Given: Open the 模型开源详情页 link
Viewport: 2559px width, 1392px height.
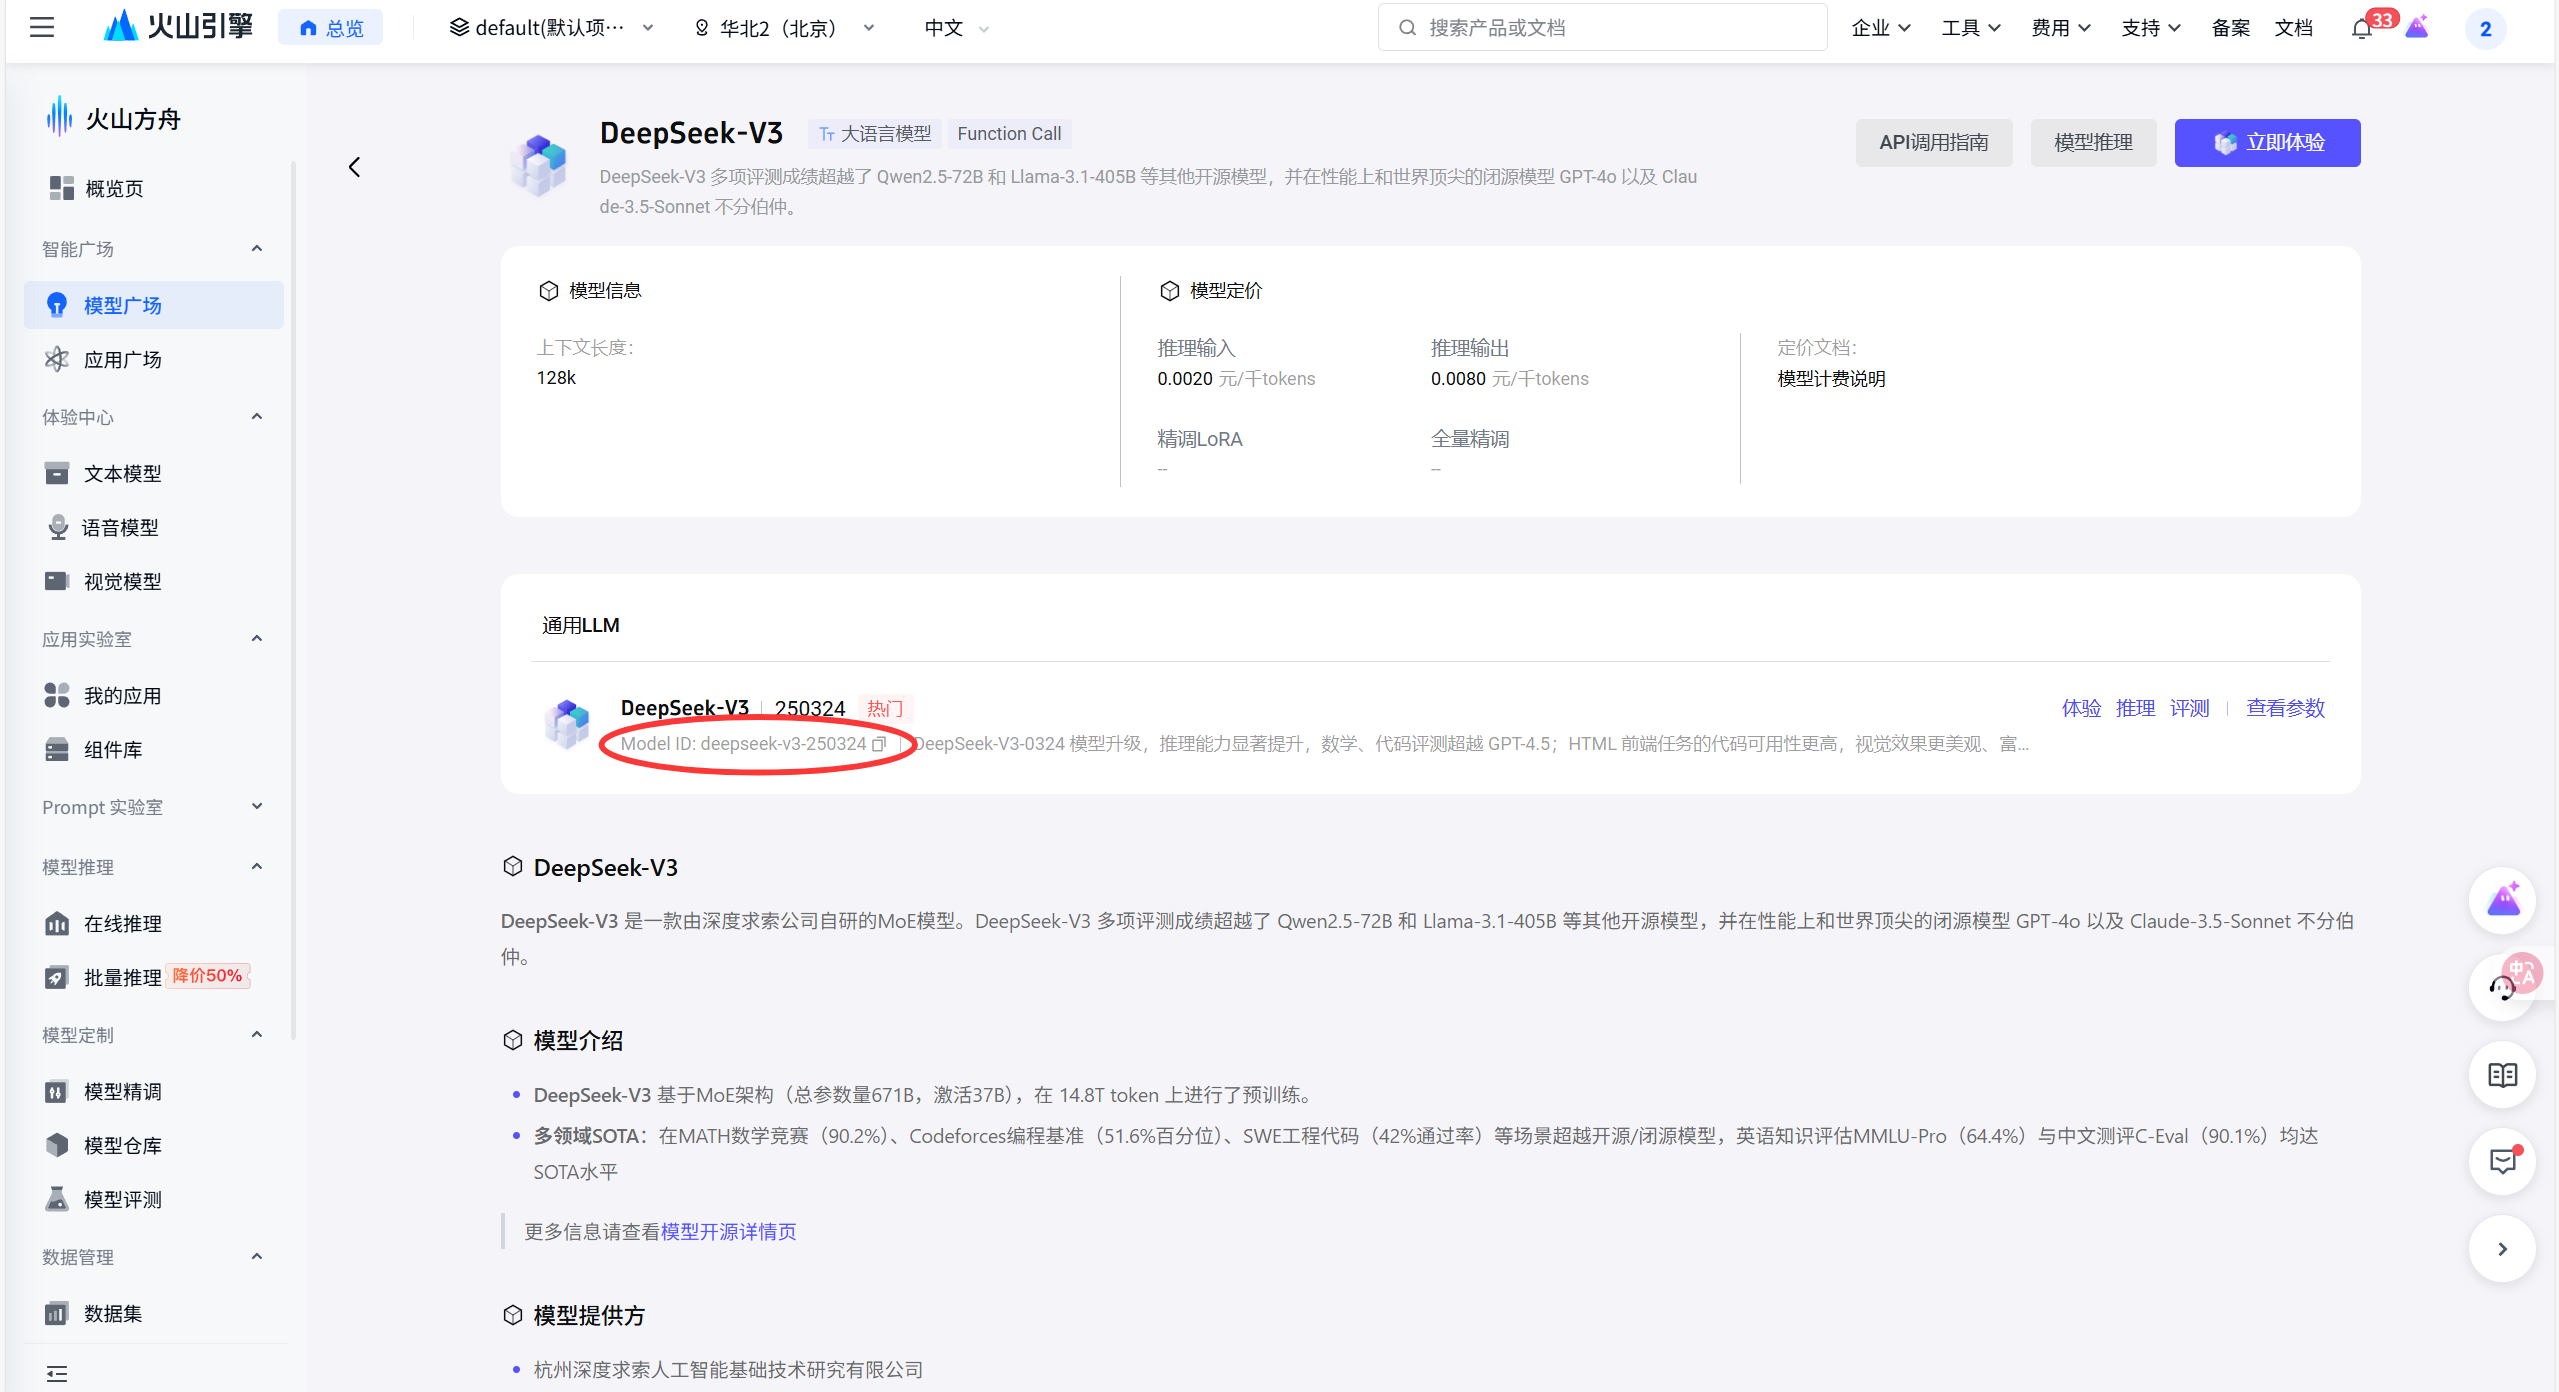Looking at the screenshot, I should [x=728, y=1231].
